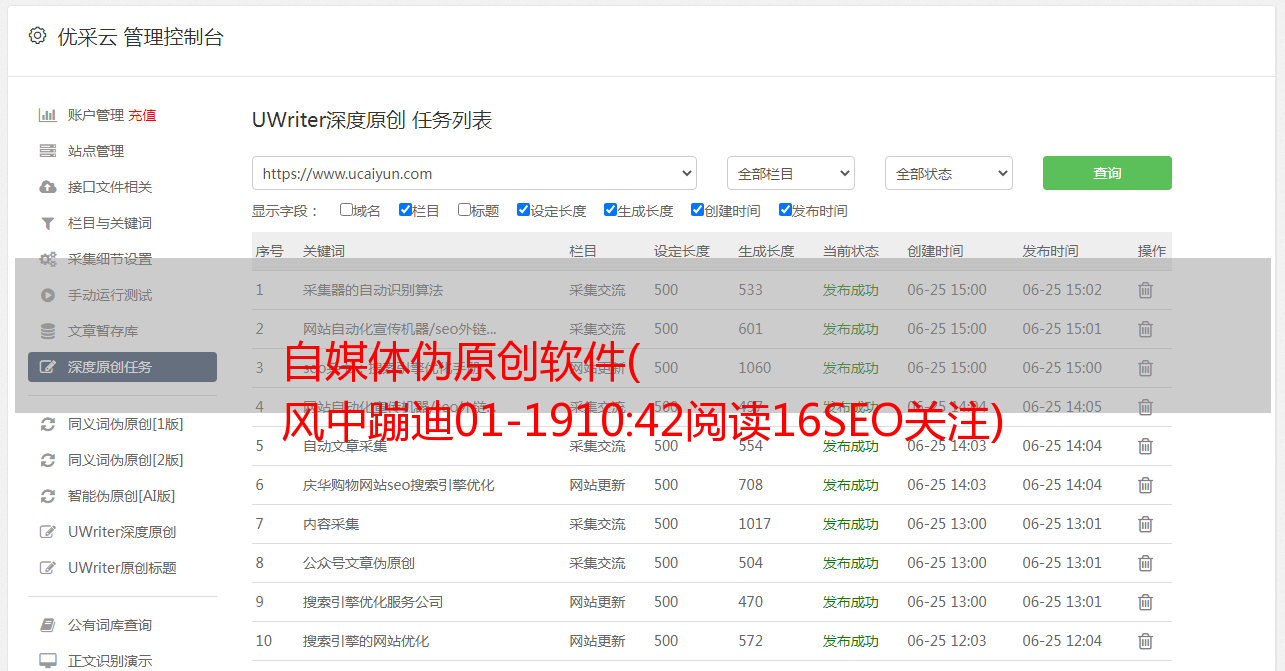Delete row 2 with the trash icon

point(1145,329)
